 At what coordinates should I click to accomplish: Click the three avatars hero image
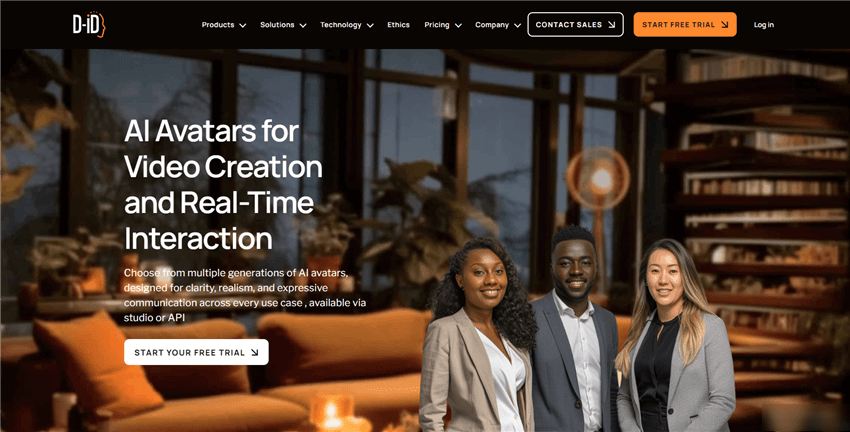[x=577, y=330]
